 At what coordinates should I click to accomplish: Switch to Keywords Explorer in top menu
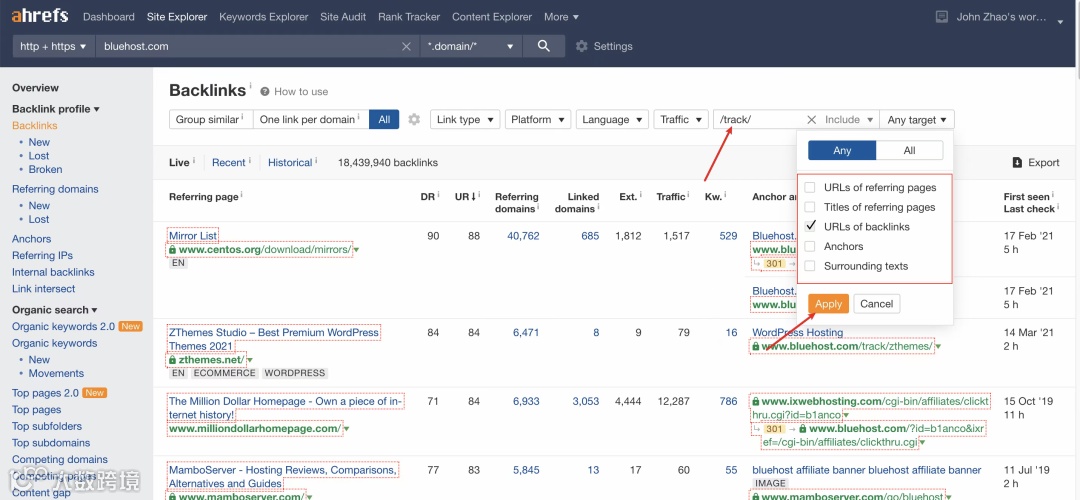264,17
